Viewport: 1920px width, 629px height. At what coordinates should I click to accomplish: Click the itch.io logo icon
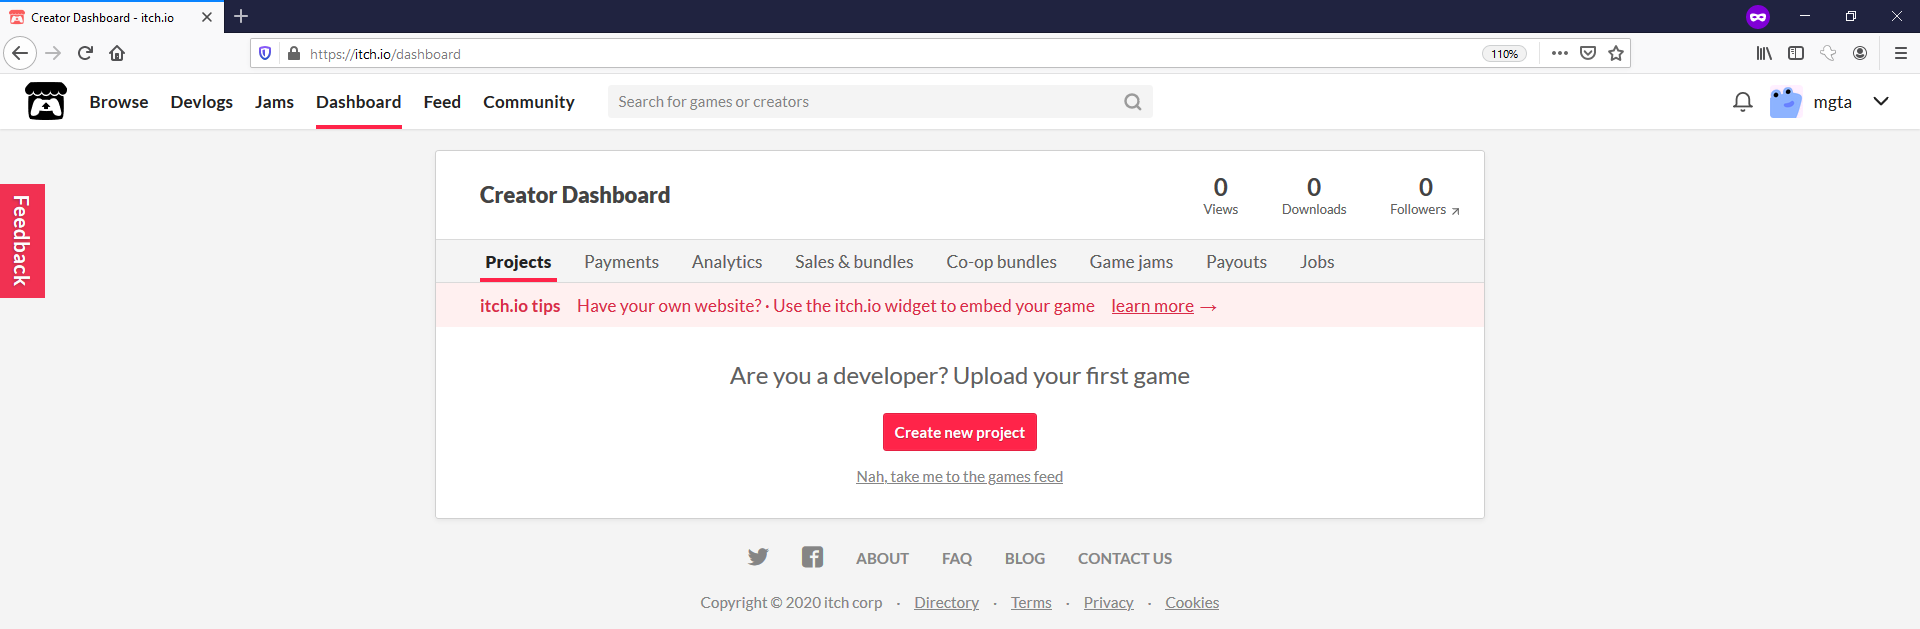(46, 101)
